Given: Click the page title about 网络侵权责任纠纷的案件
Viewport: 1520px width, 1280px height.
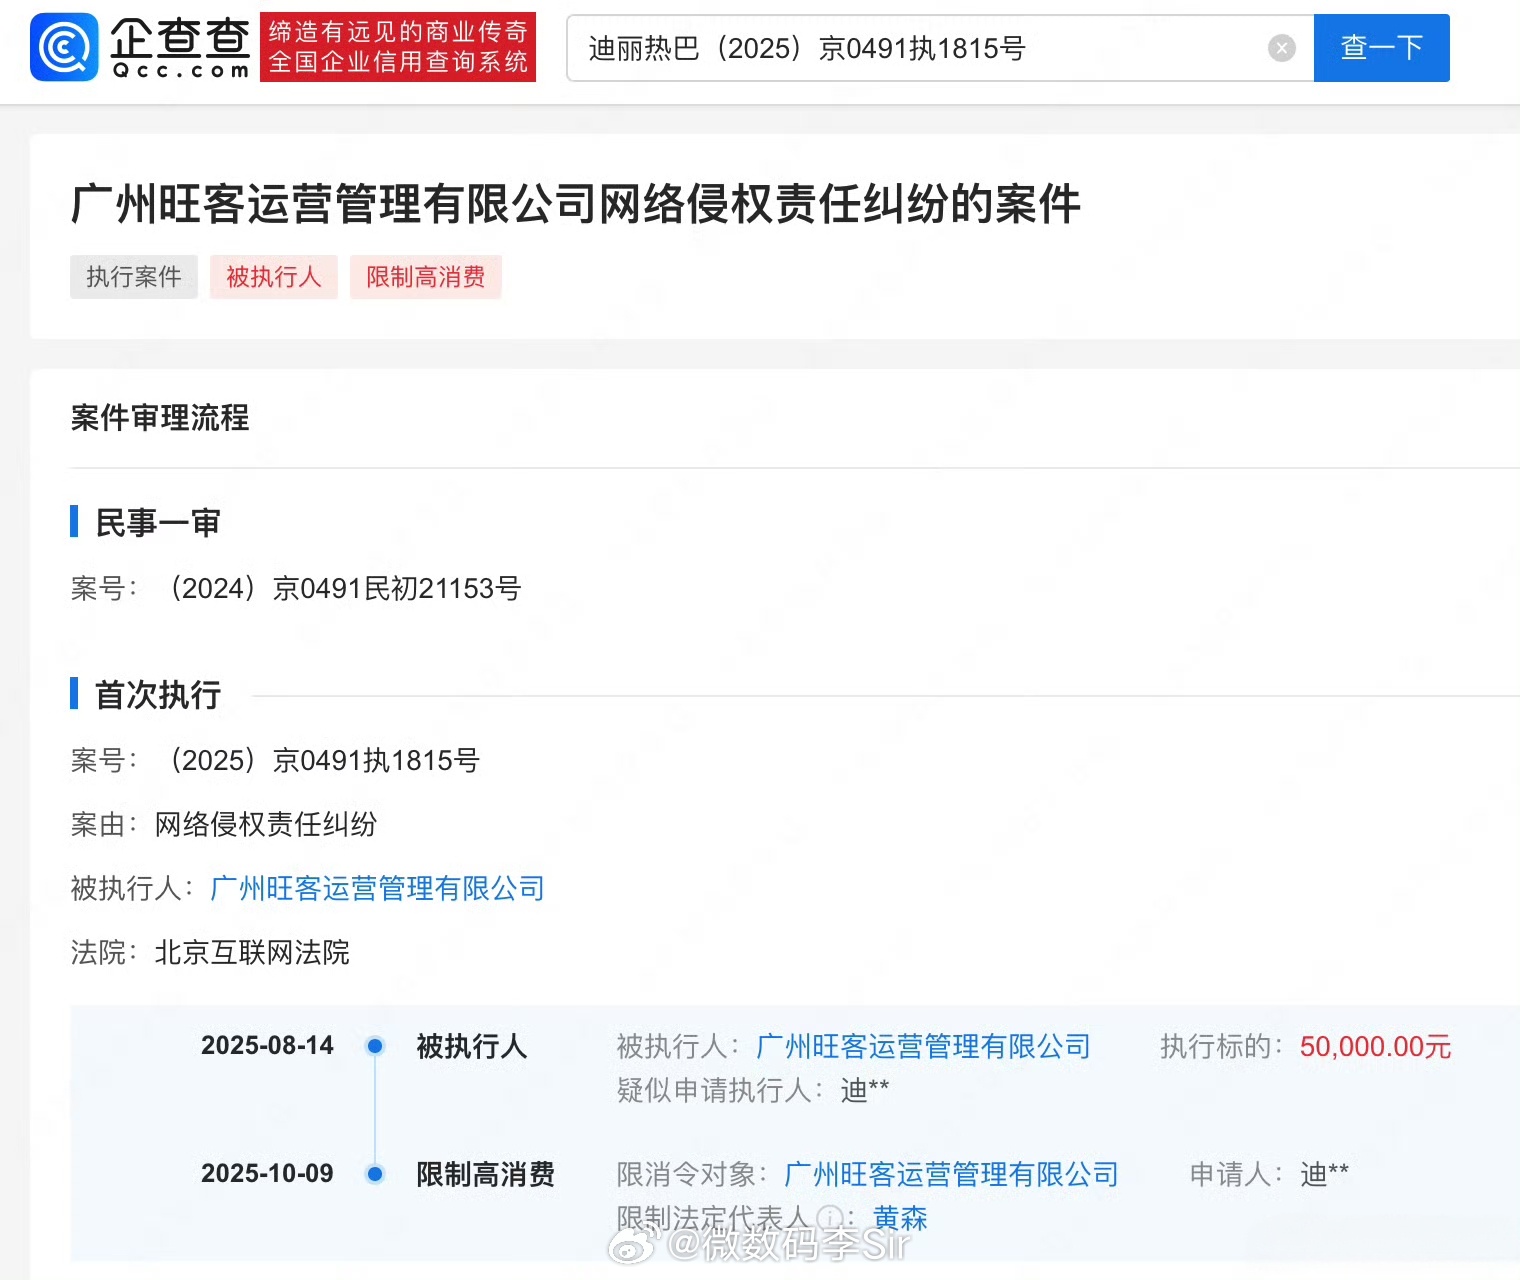Looking at the screenshot, I should (x=576, y=204).
